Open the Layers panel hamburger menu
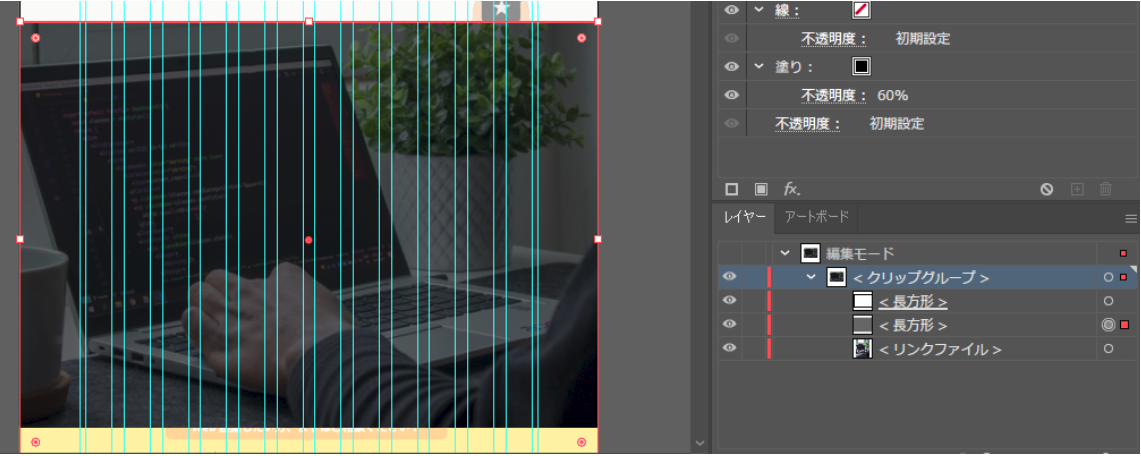 click(1131, 218)
